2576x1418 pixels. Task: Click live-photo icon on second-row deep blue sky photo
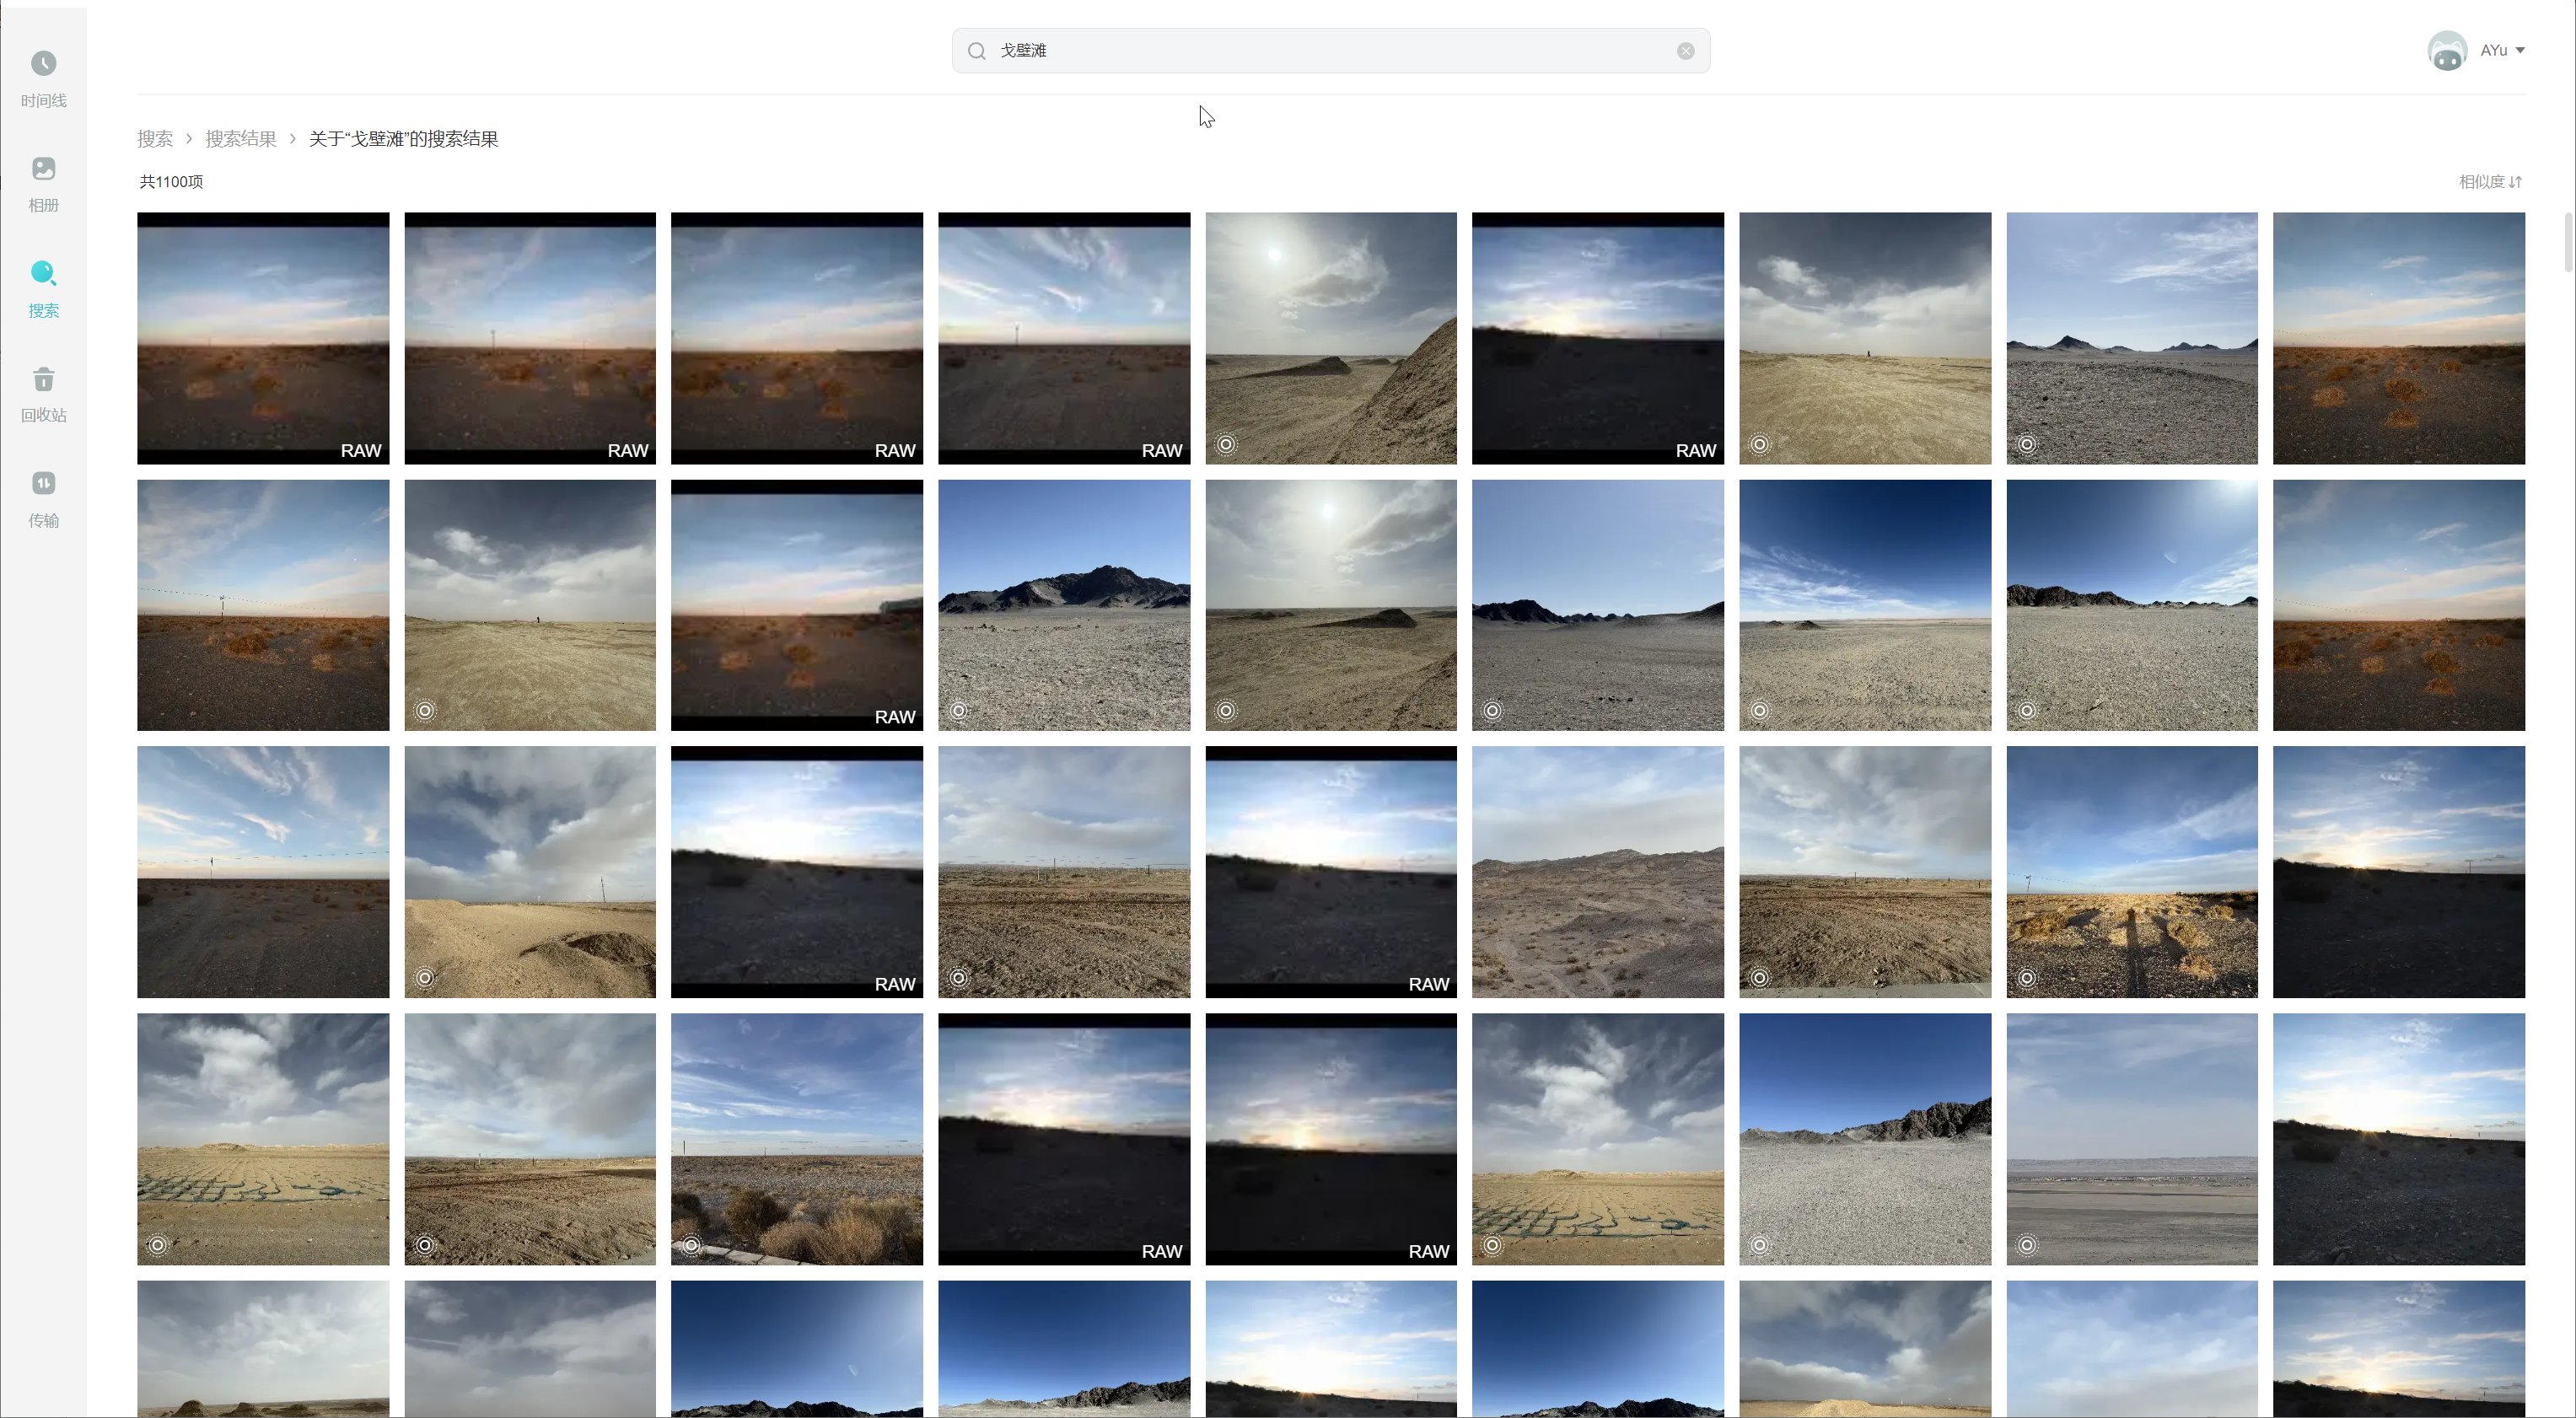pyautogui.click(x=1760, y=711)
